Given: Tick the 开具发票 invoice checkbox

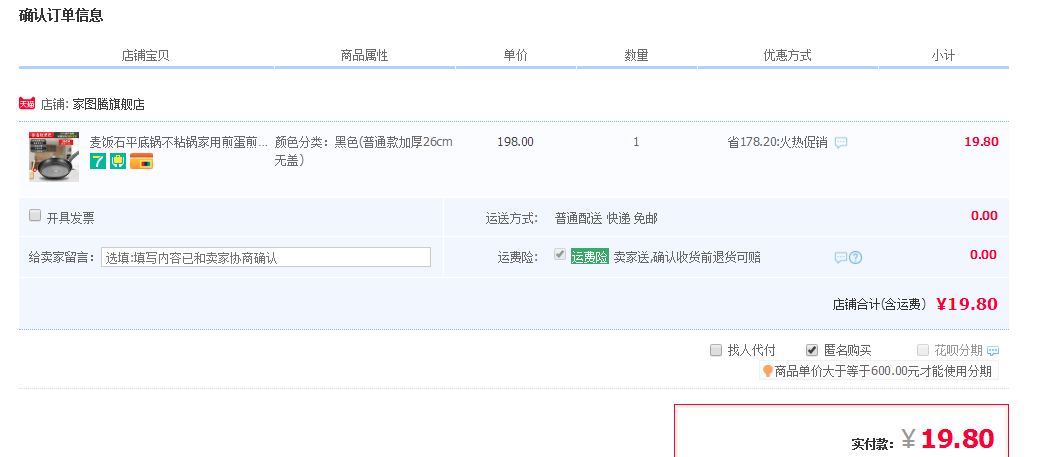Looking at the screenshot, I should point(35,215).
